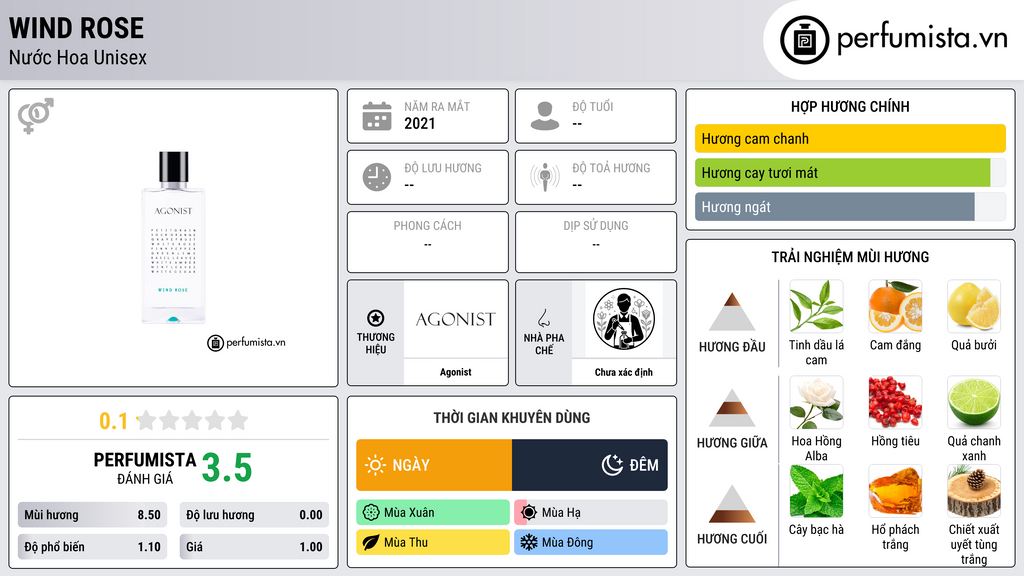The height and width of the screenshot is (576, 1024).
Task: Click the WIND ROSE title text
Action: point(76,28)
